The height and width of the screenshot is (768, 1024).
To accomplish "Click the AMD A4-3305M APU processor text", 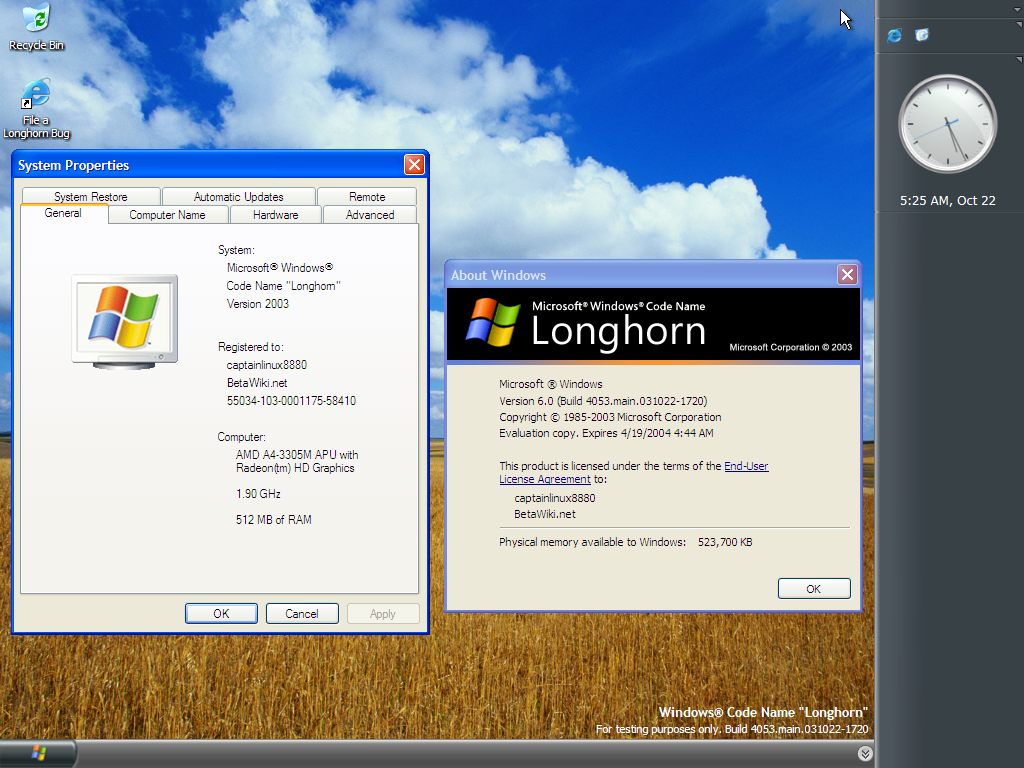I will (x=297, y=461).
